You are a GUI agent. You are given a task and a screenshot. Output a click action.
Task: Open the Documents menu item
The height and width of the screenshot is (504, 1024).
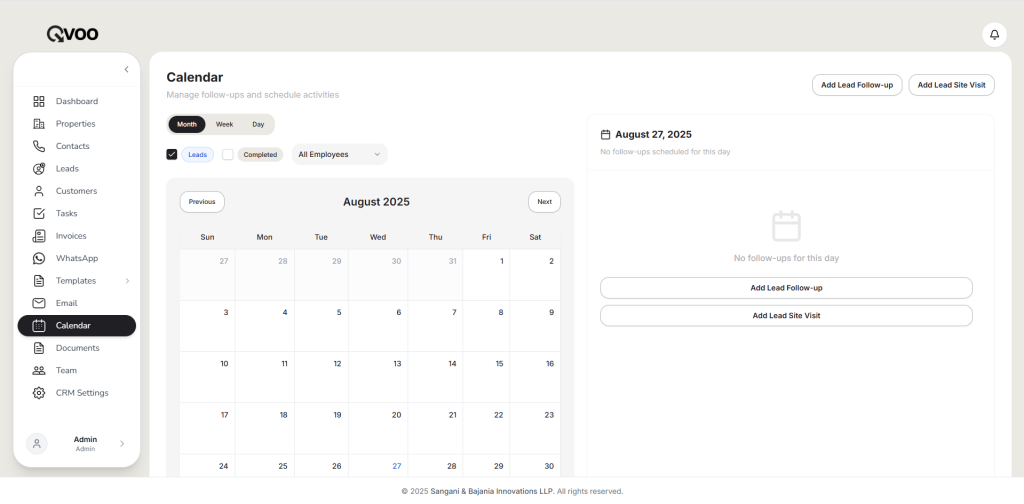77,348
